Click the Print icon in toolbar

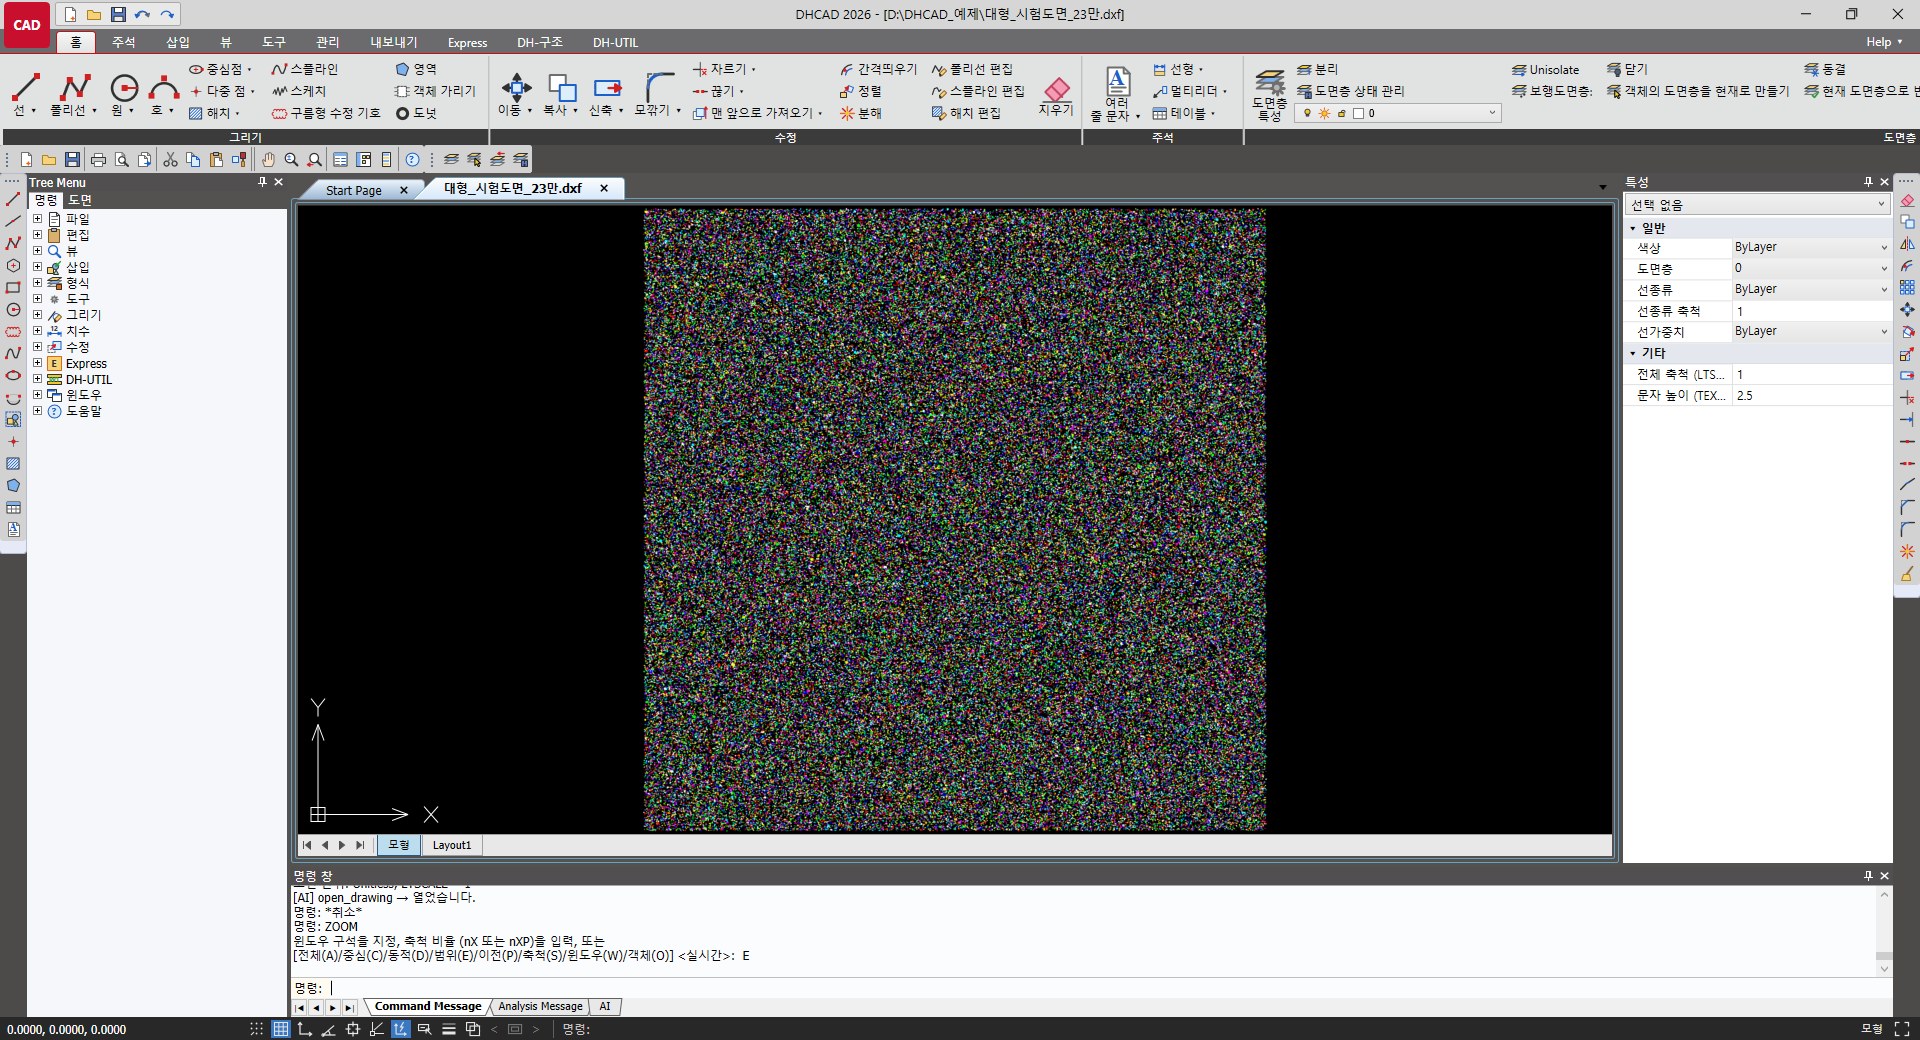[x=98, y=160]
